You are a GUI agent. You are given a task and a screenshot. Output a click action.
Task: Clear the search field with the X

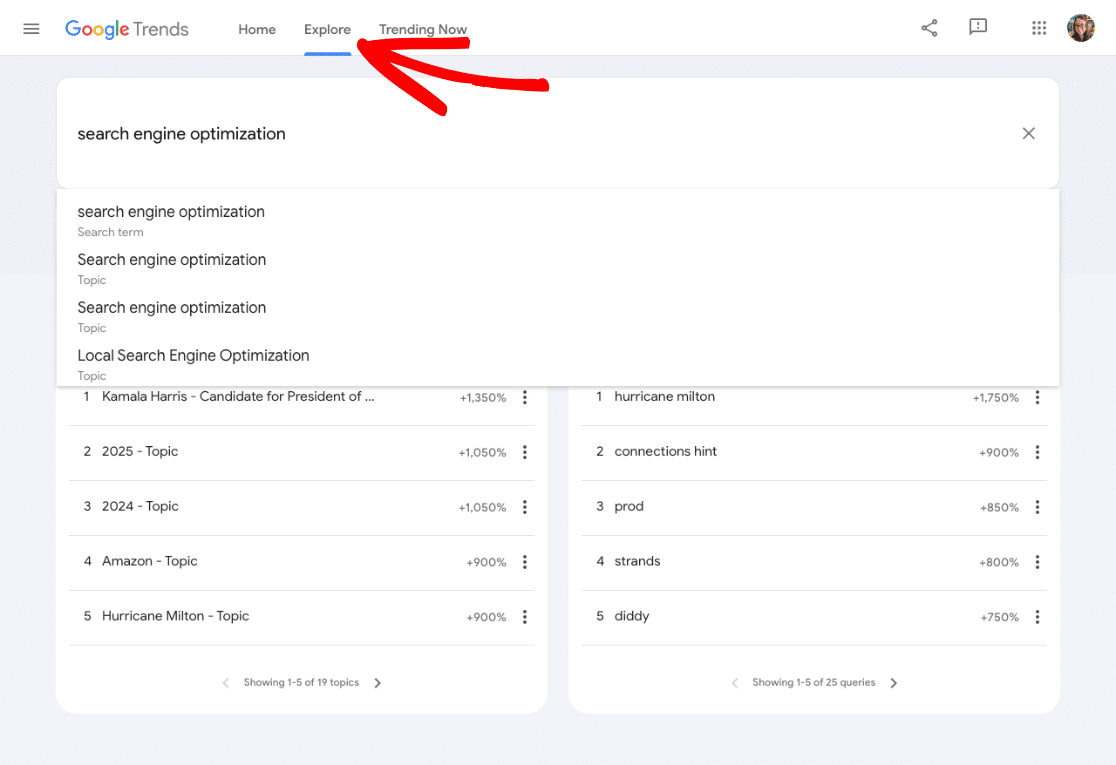[1028, 133]
